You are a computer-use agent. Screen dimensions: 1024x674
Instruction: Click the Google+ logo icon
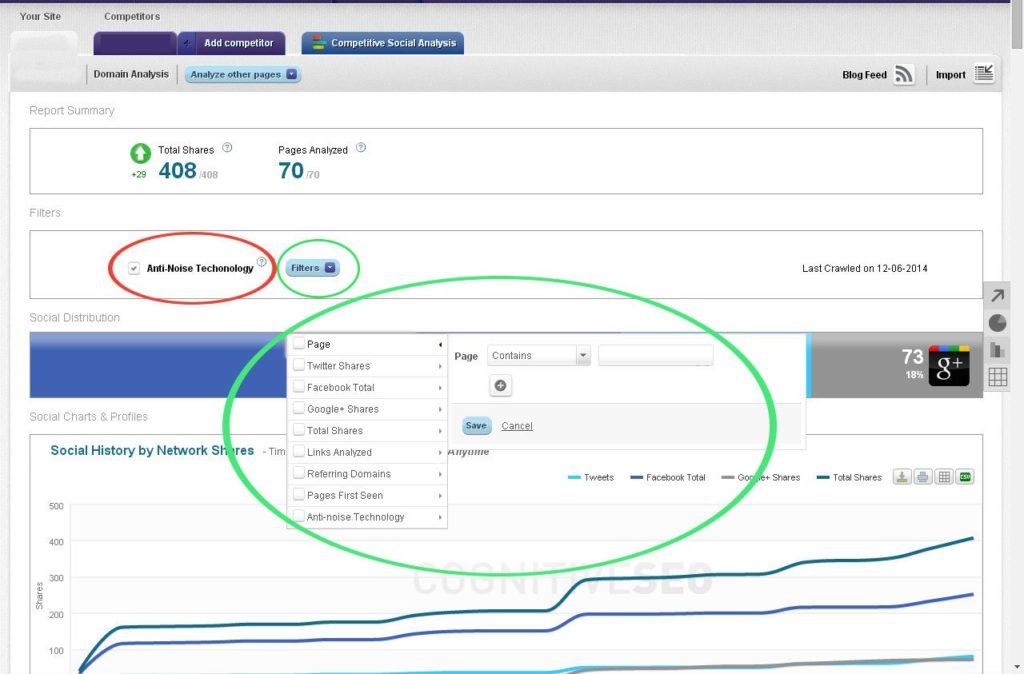tap(949, 366)
